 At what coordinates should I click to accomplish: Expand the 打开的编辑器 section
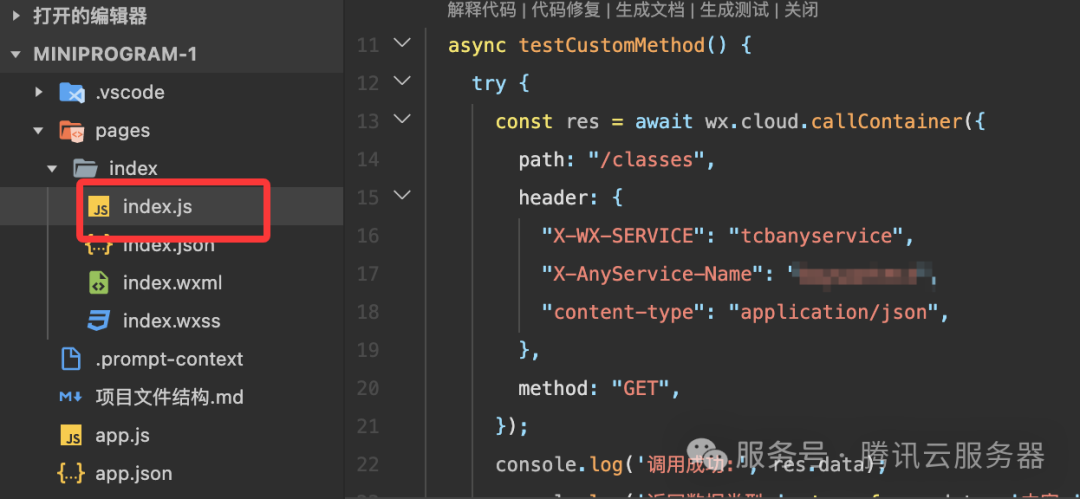point(17,15)
